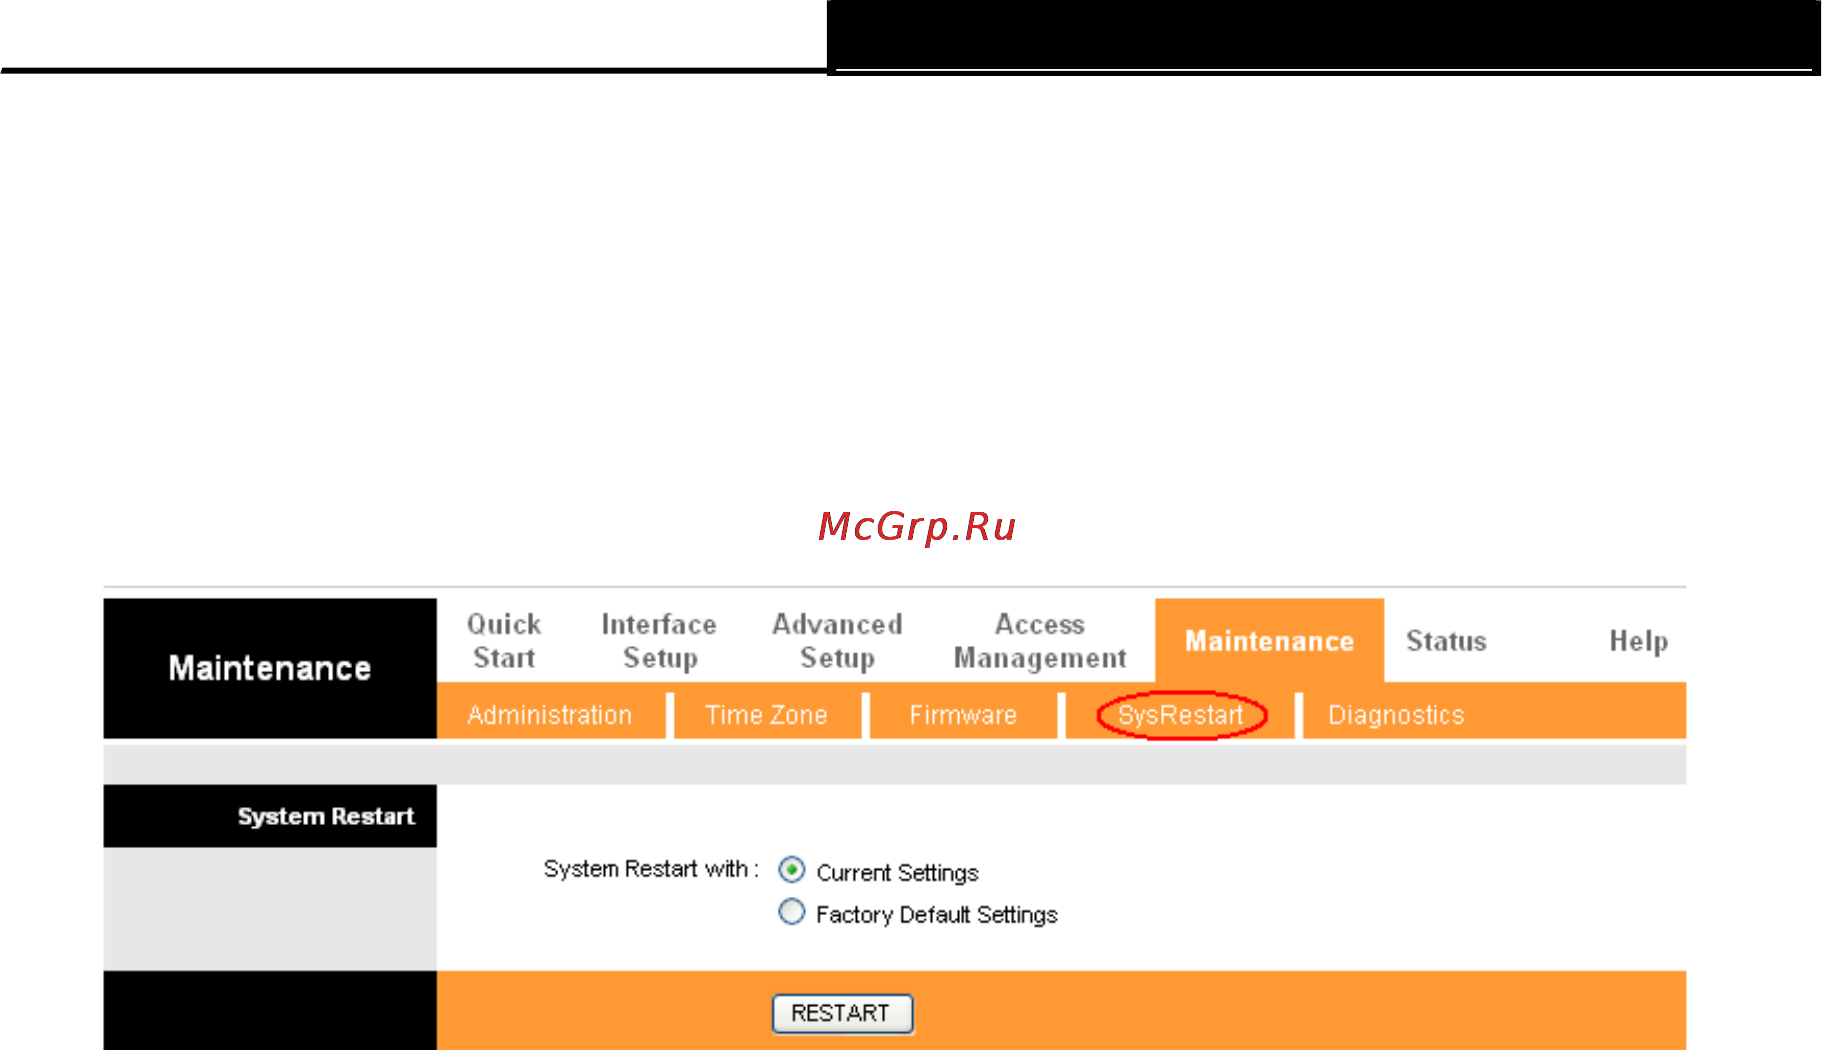Click the RESTART button
Image resolution: width=1822 pixels, height=1050 pixels.
(842, 1013)
